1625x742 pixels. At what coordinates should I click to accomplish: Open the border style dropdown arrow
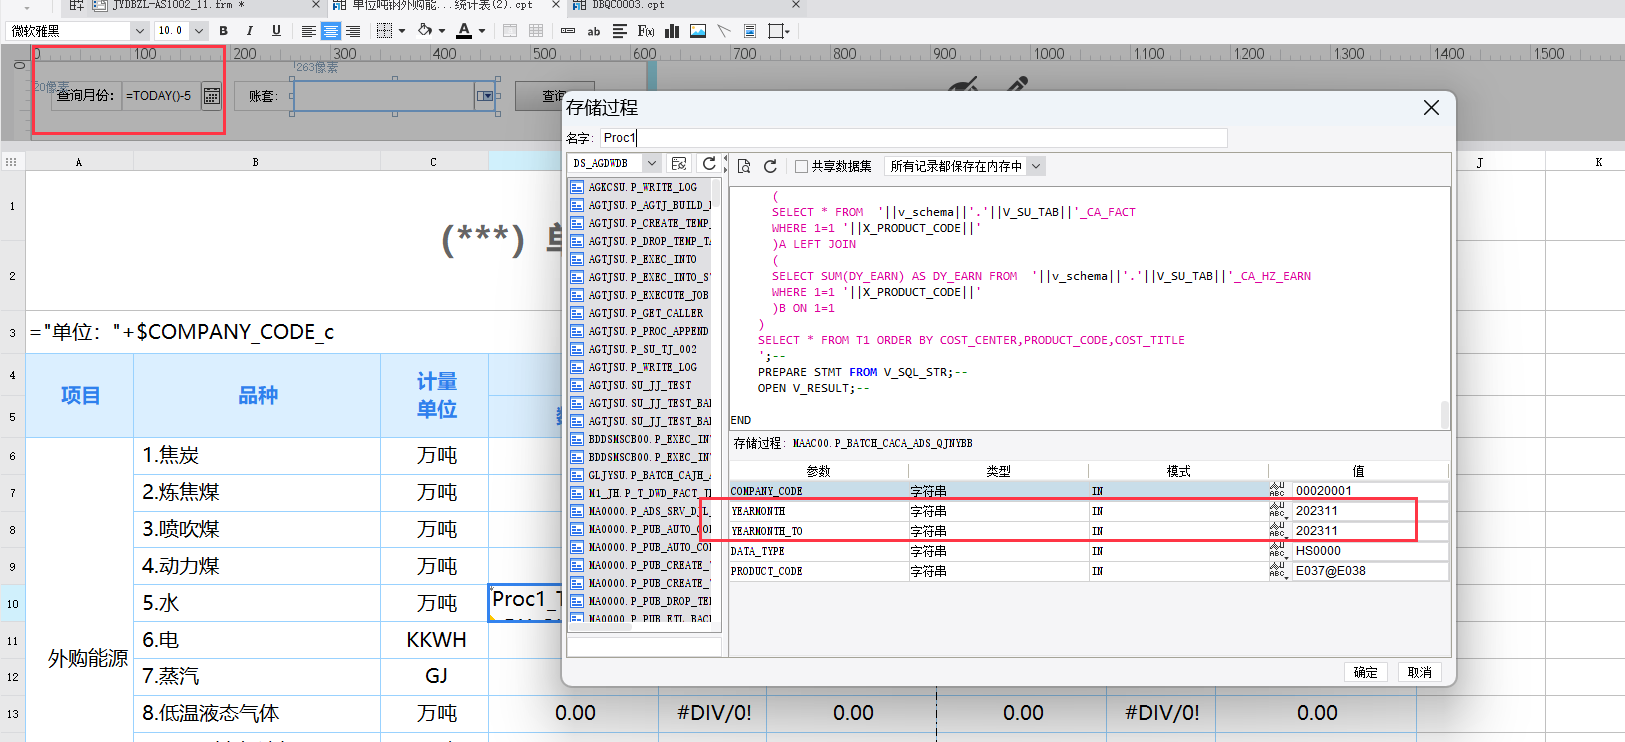tap(401, 31)
